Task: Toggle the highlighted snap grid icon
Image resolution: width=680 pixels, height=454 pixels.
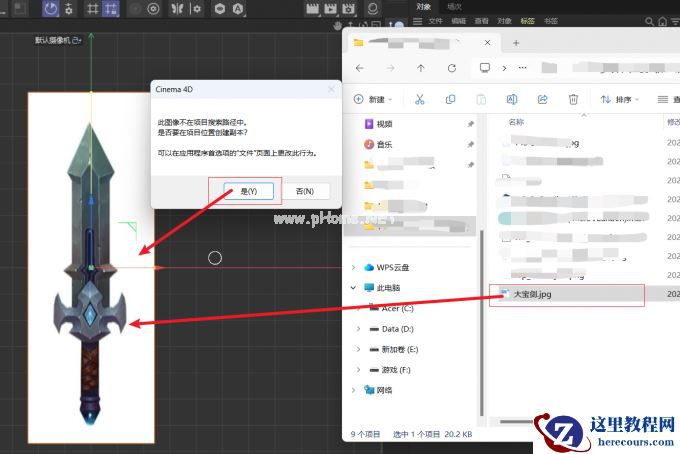Action: (111, 9)
